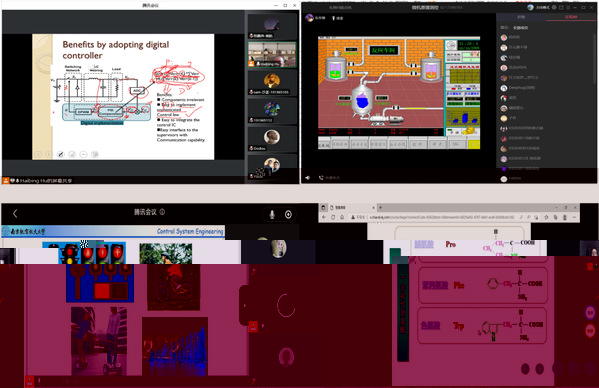Open a new browser tab with plus
Screen dimensions: 599x388
pos(380,207)
